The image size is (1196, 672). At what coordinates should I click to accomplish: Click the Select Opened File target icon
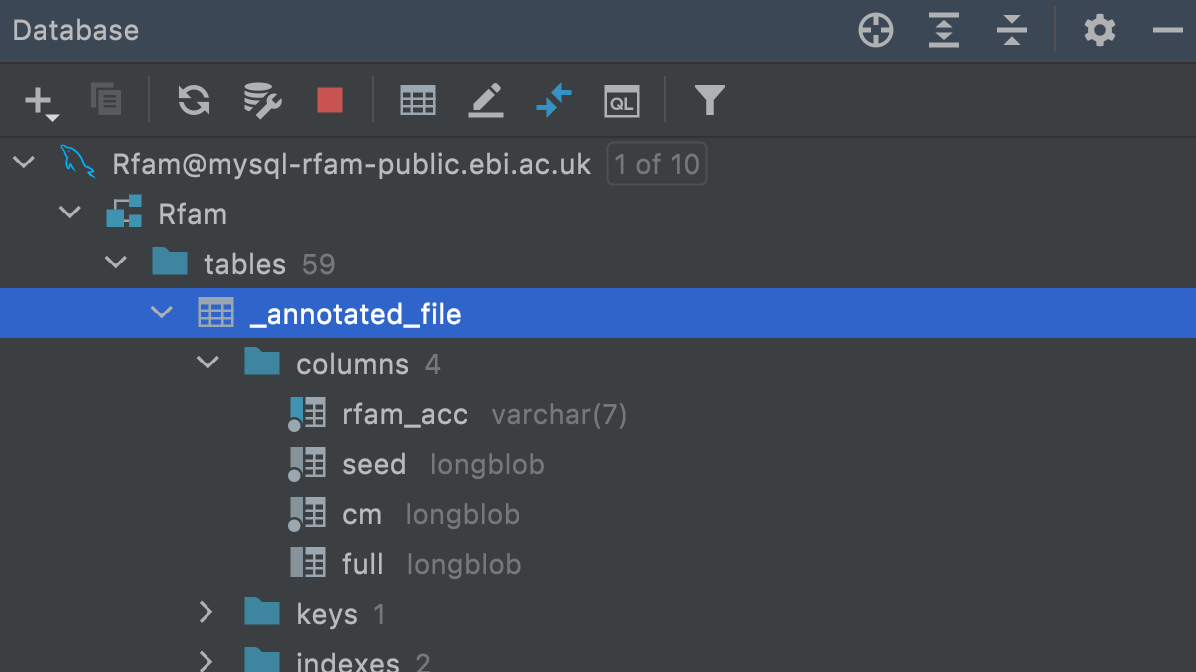pyautogui.click(x=876, y=31)
